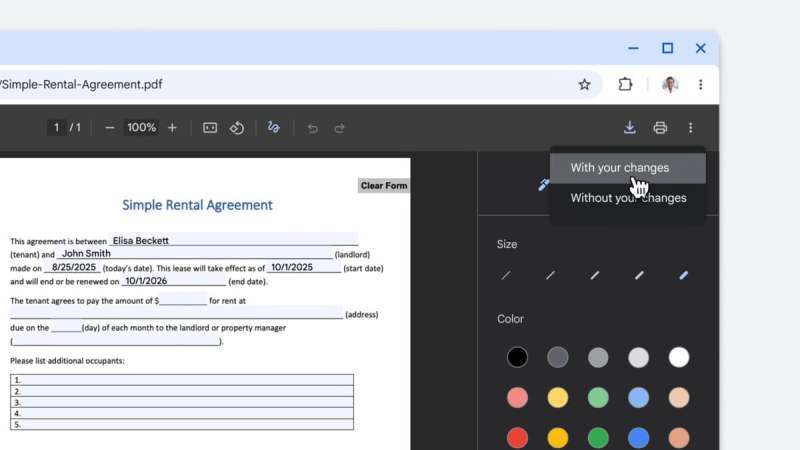Maximize the Chrome window
This screenshot has width=800, height=450.
tap(667, 48)
